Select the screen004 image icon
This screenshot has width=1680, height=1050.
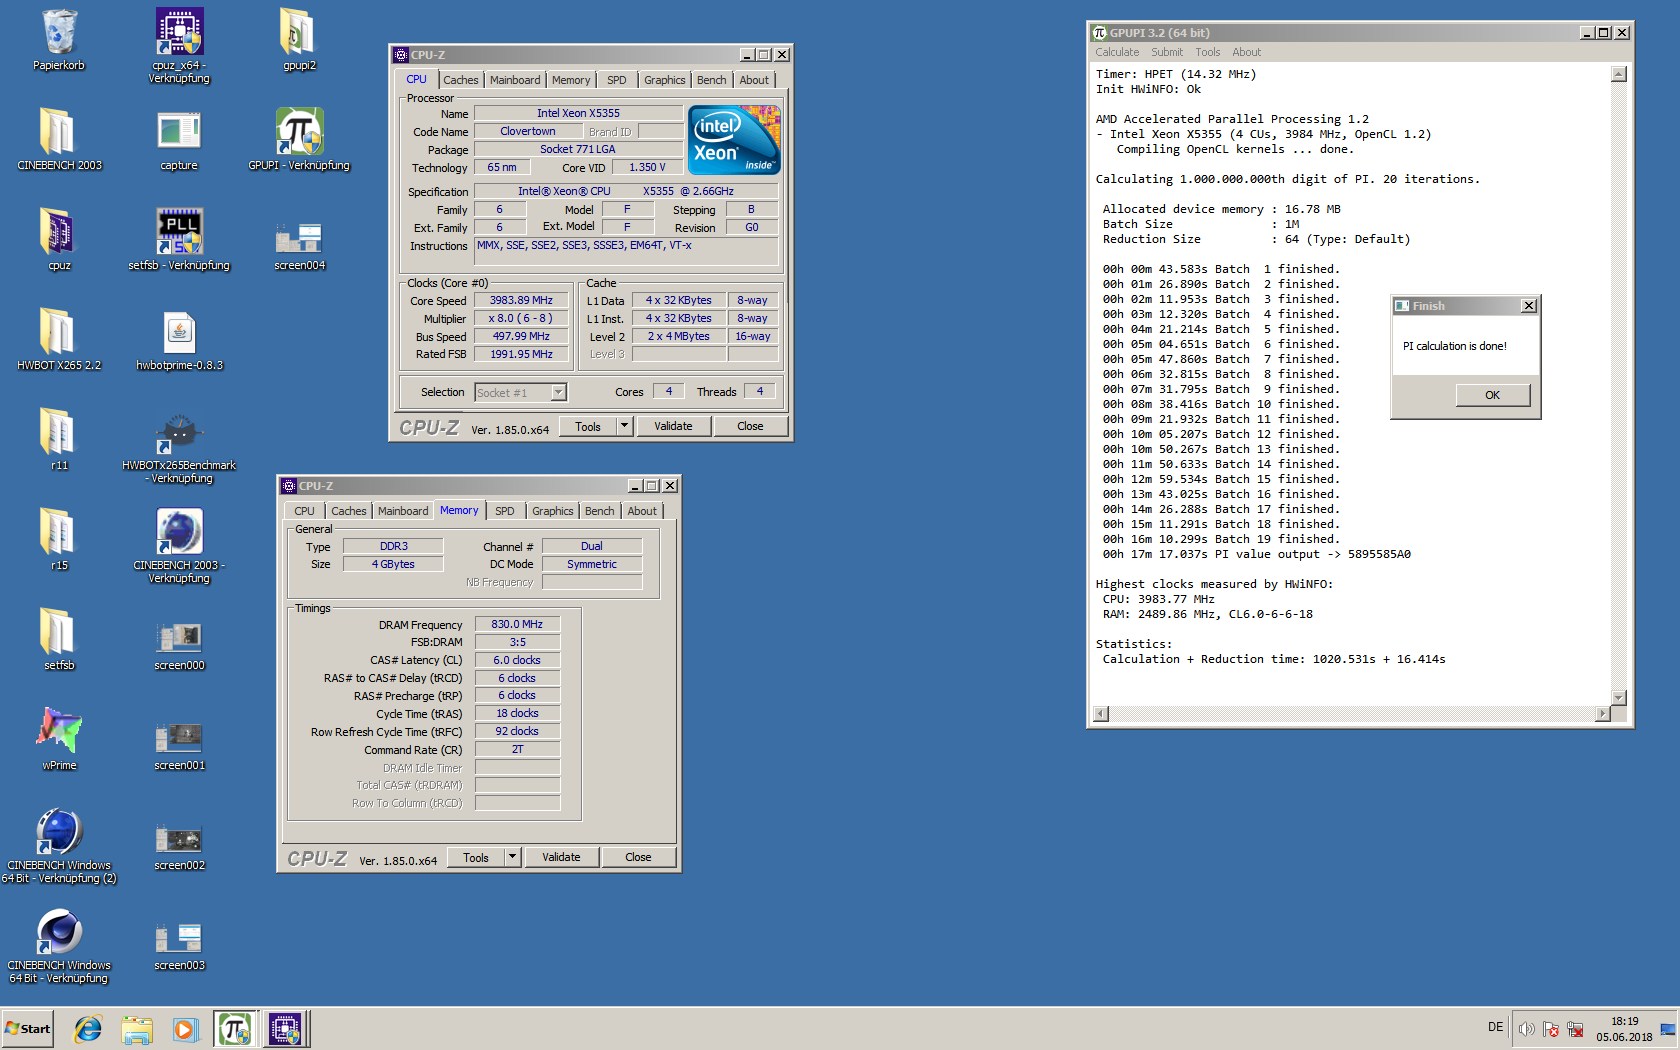(x=299, y=238)
